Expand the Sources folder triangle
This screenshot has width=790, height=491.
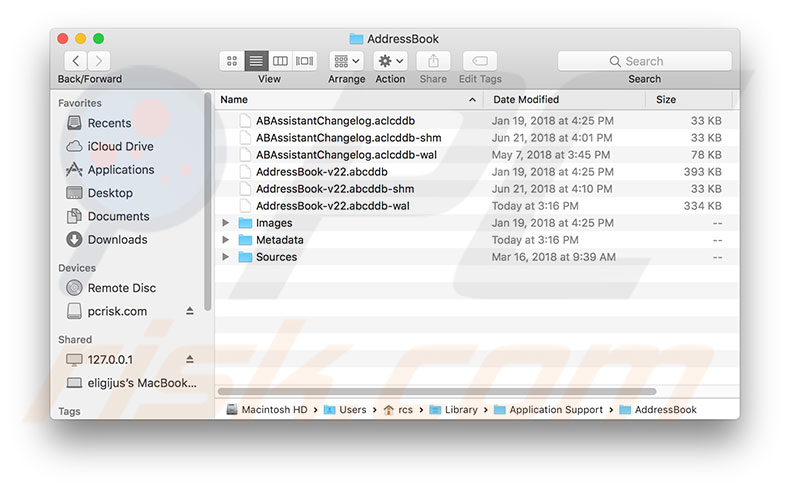(226, 257)
